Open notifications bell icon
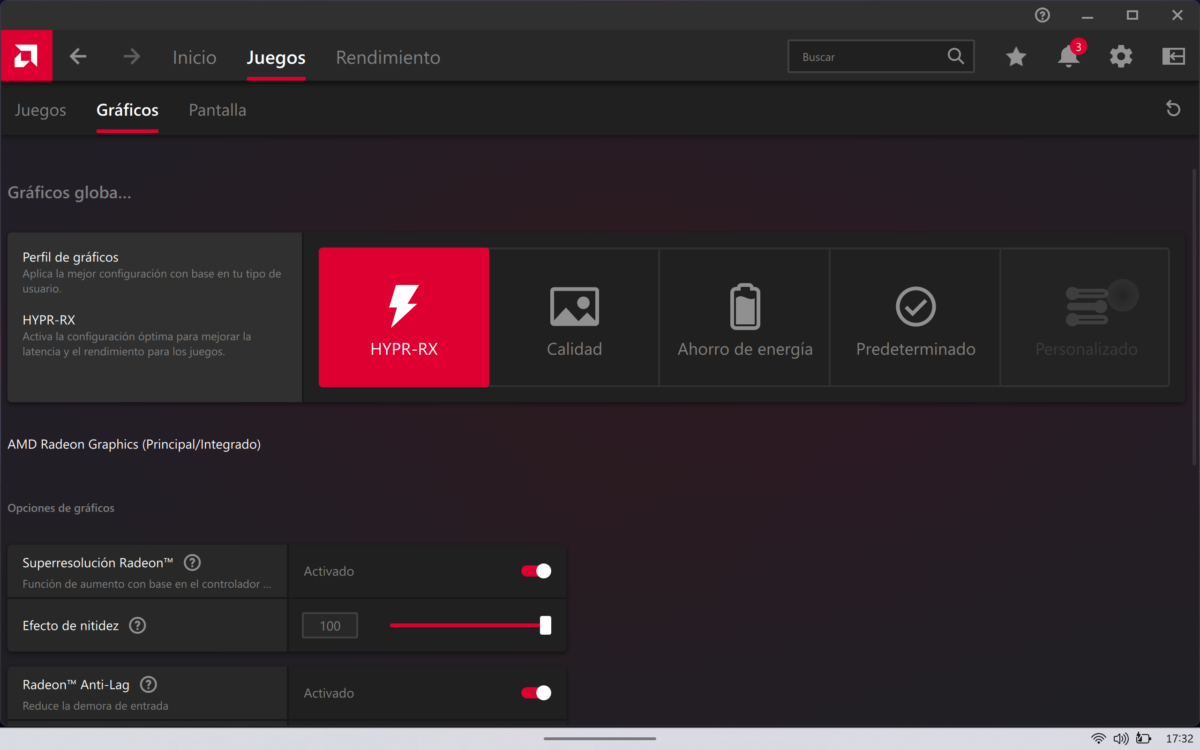Image resolution: width=1200 pixels, height=750 pixels. coord(1069,57)
